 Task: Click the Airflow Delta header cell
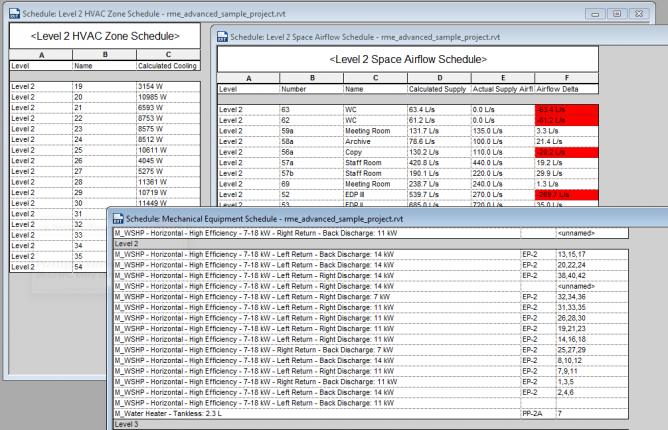[x=567, y=89]
